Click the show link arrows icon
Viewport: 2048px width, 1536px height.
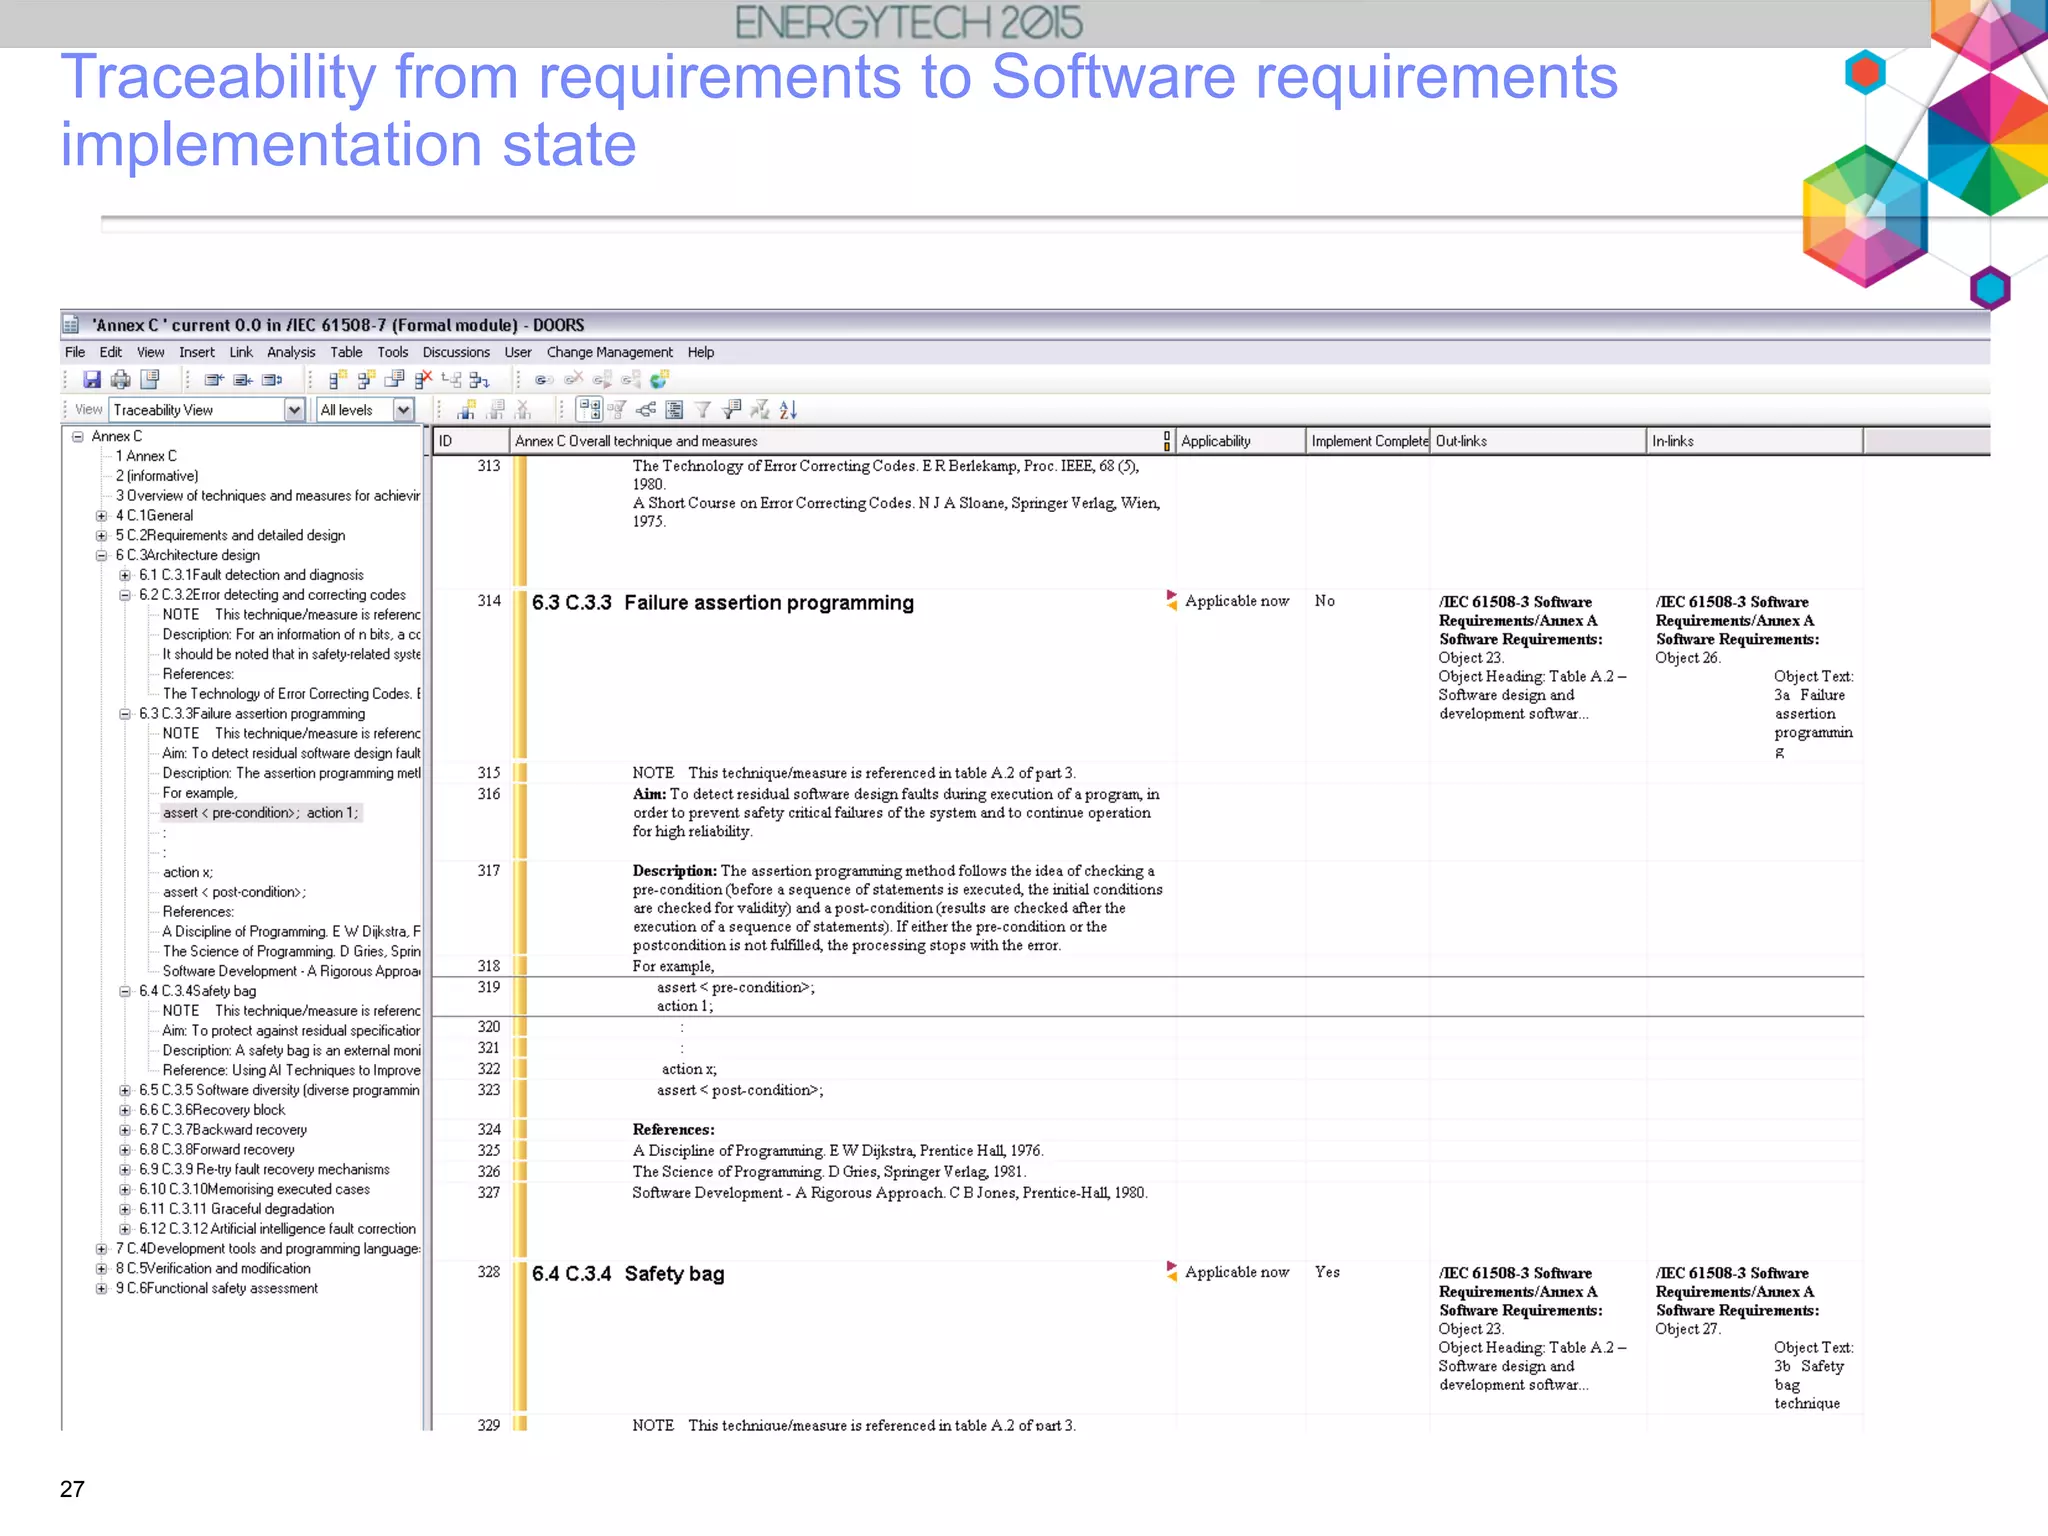646,409
